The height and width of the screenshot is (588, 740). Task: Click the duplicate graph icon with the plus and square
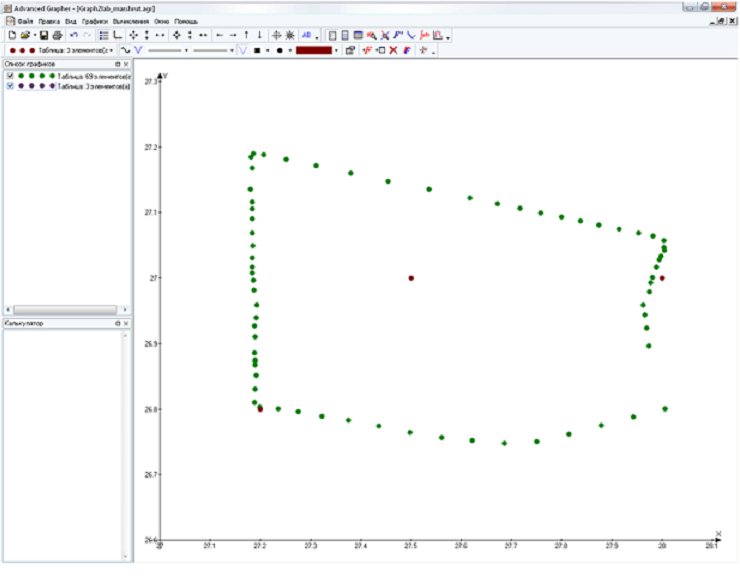[x=380, y=50]
